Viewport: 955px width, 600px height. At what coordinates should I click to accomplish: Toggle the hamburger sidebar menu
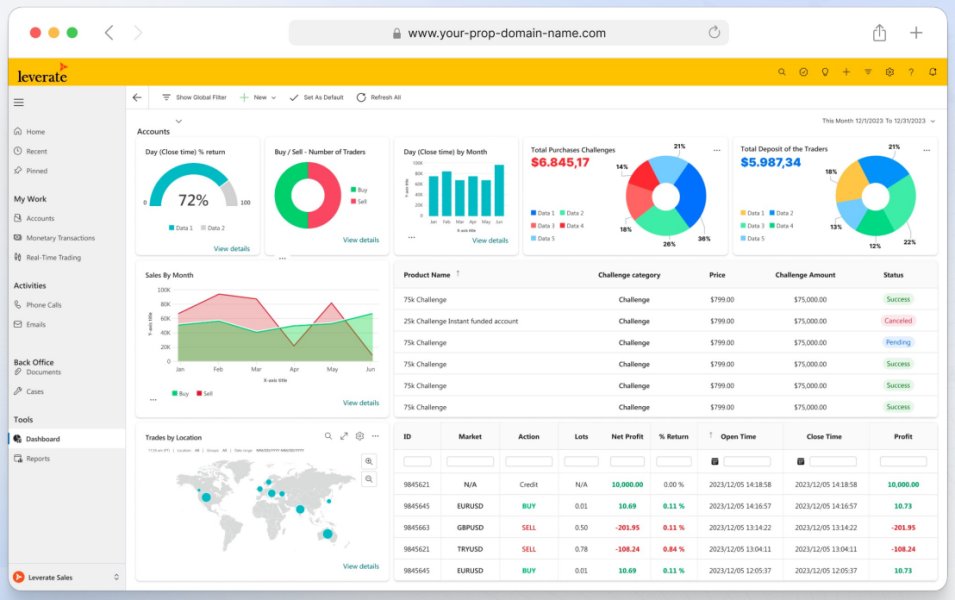tap(18, 102)
